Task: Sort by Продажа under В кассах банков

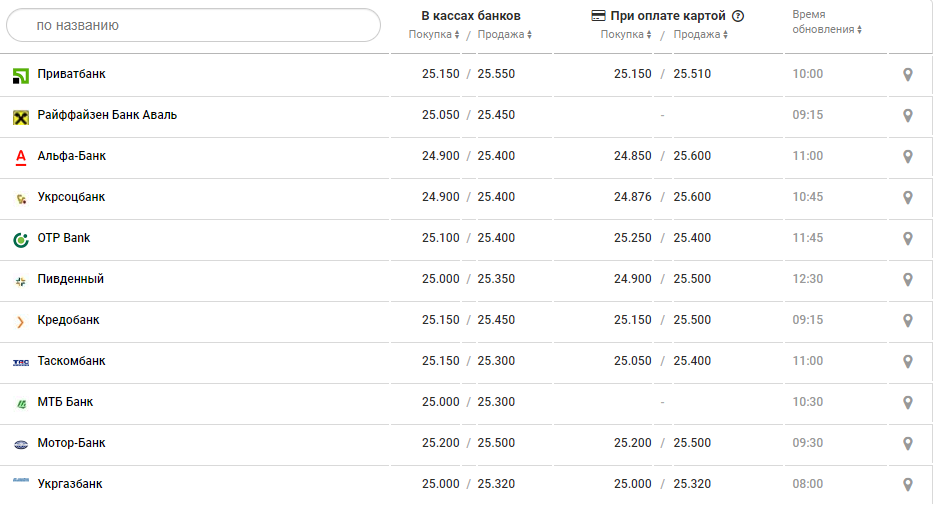Action: (504, 35)
